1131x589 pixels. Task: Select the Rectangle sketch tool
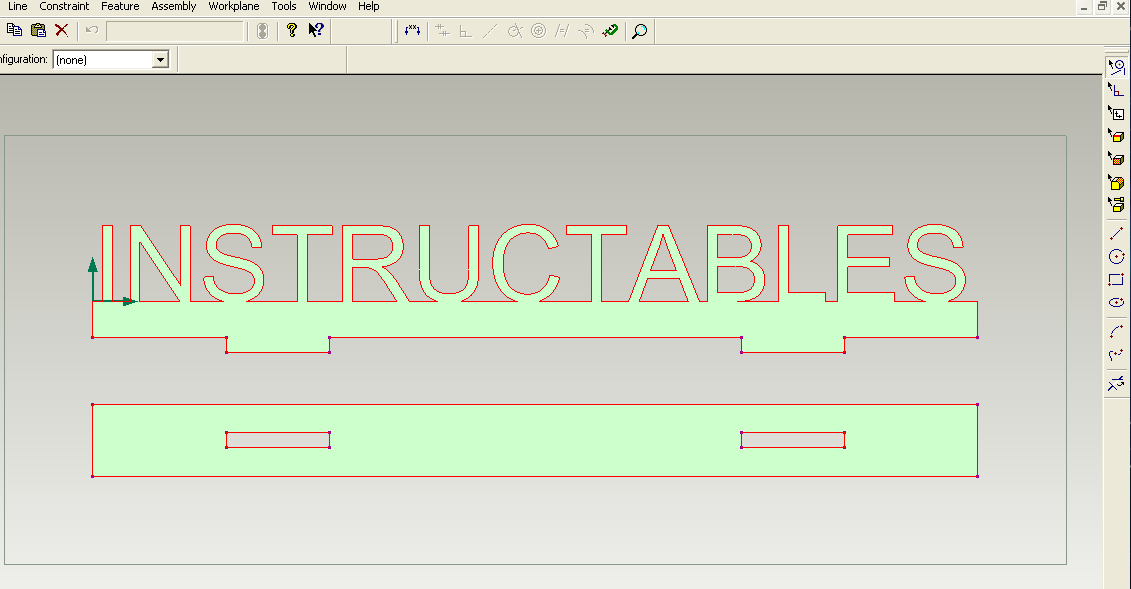point(1117,280)
